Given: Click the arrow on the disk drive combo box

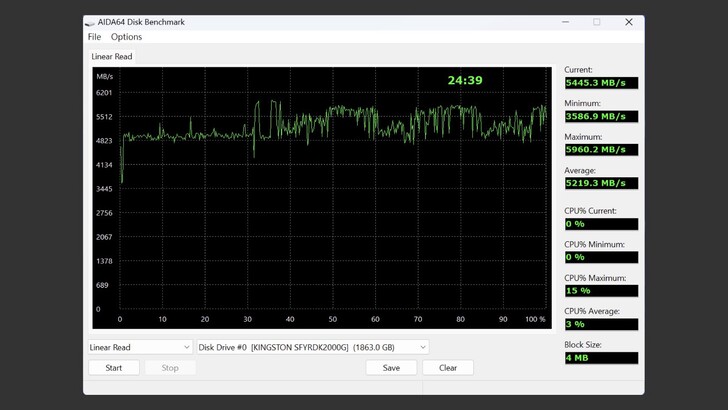Looking at the screenshot, I should (422, 347).
